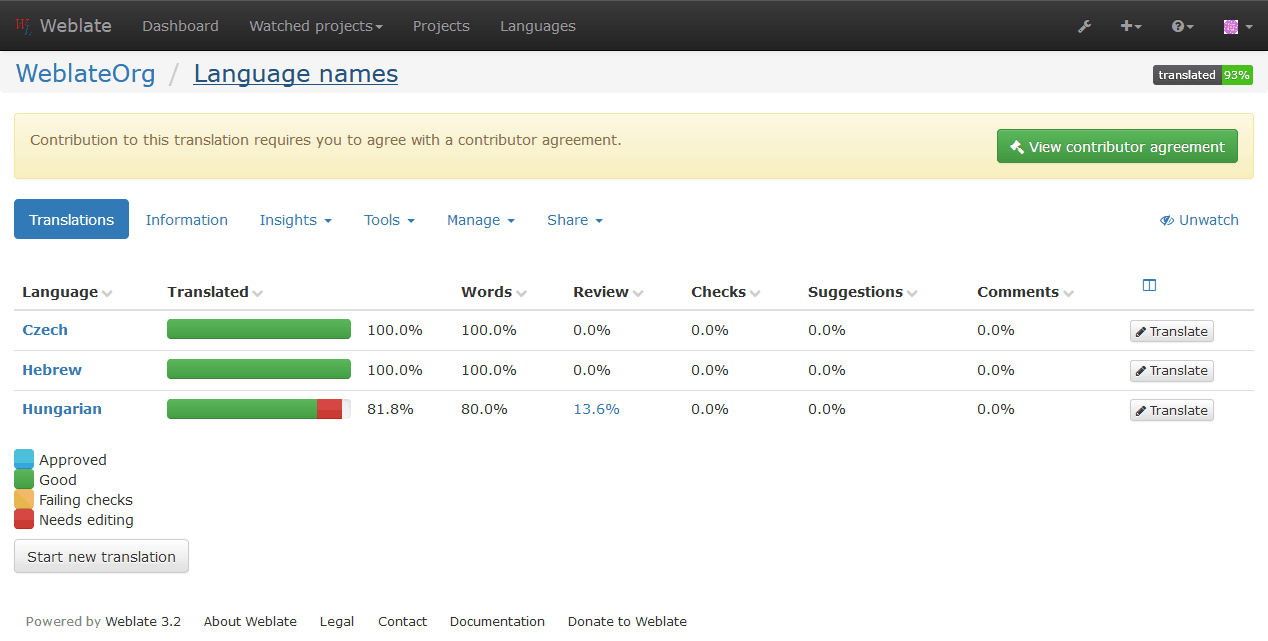
Task: Open the Languages page
Action: tap(538, 26)
